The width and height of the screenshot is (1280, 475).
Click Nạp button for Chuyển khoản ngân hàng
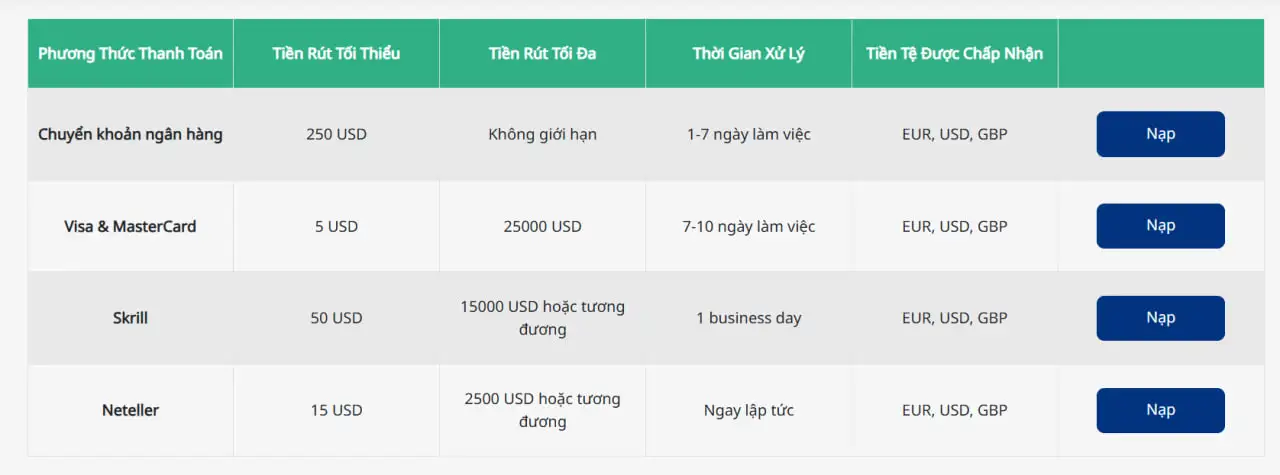(1160, 134)
